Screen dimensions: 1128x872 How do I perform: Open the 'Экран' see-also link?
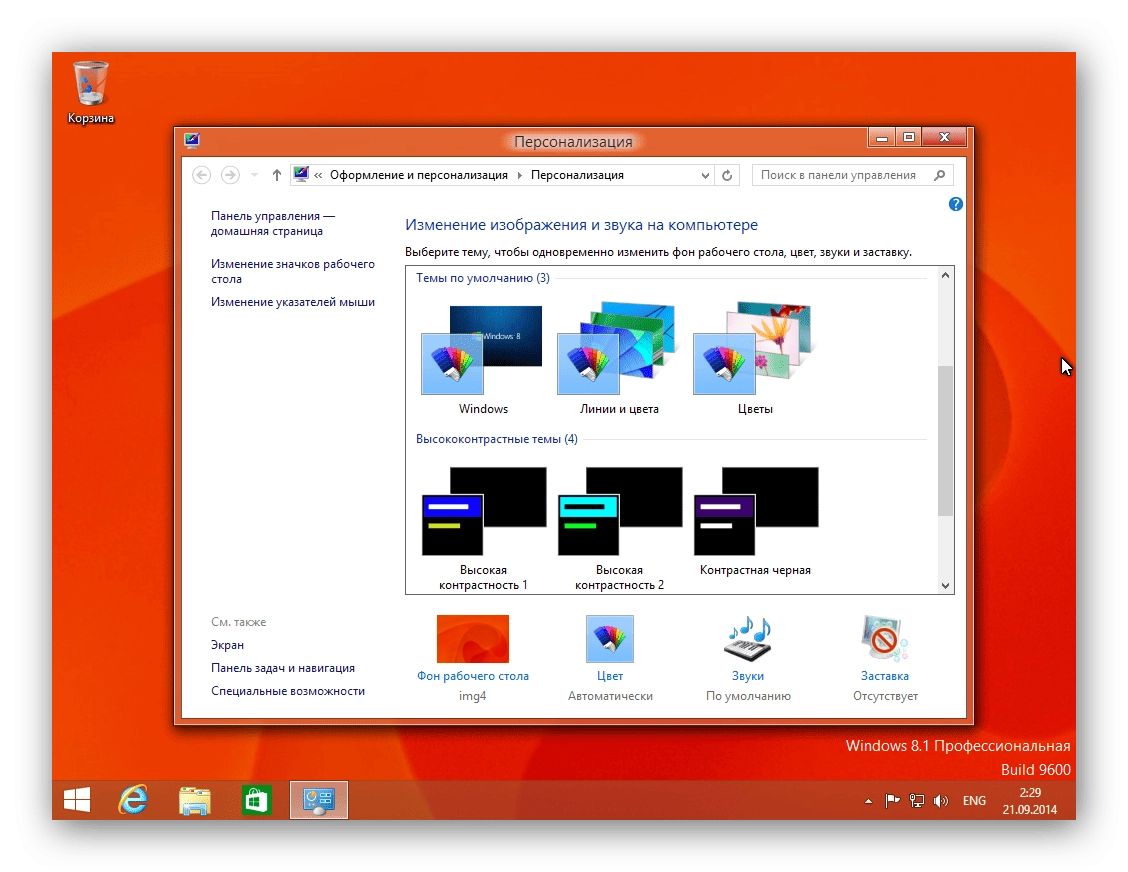click(x=227, y=645)
